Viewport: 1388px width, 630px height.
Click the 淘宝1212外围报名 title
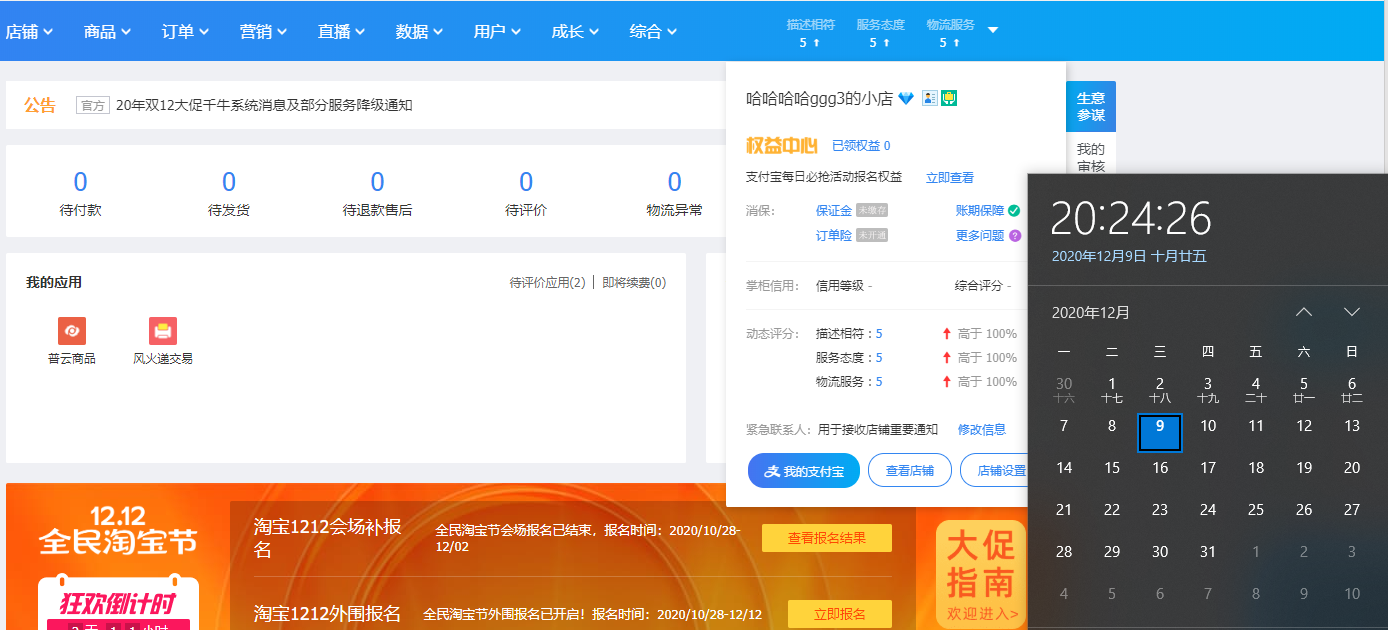tap(328, 613)
